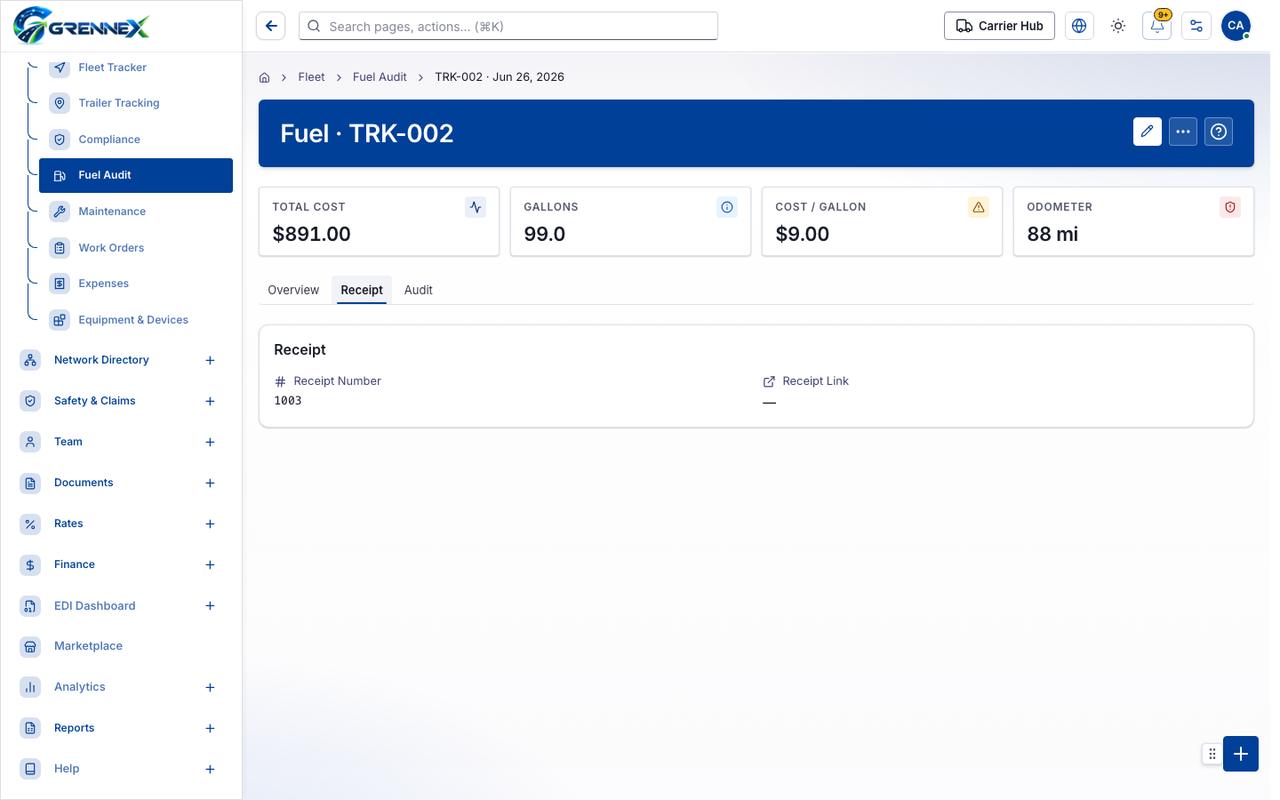Viewport: 1280px width, 800px height.
Task: Select the Receipt tab
Action: click(x=362, y=290)
